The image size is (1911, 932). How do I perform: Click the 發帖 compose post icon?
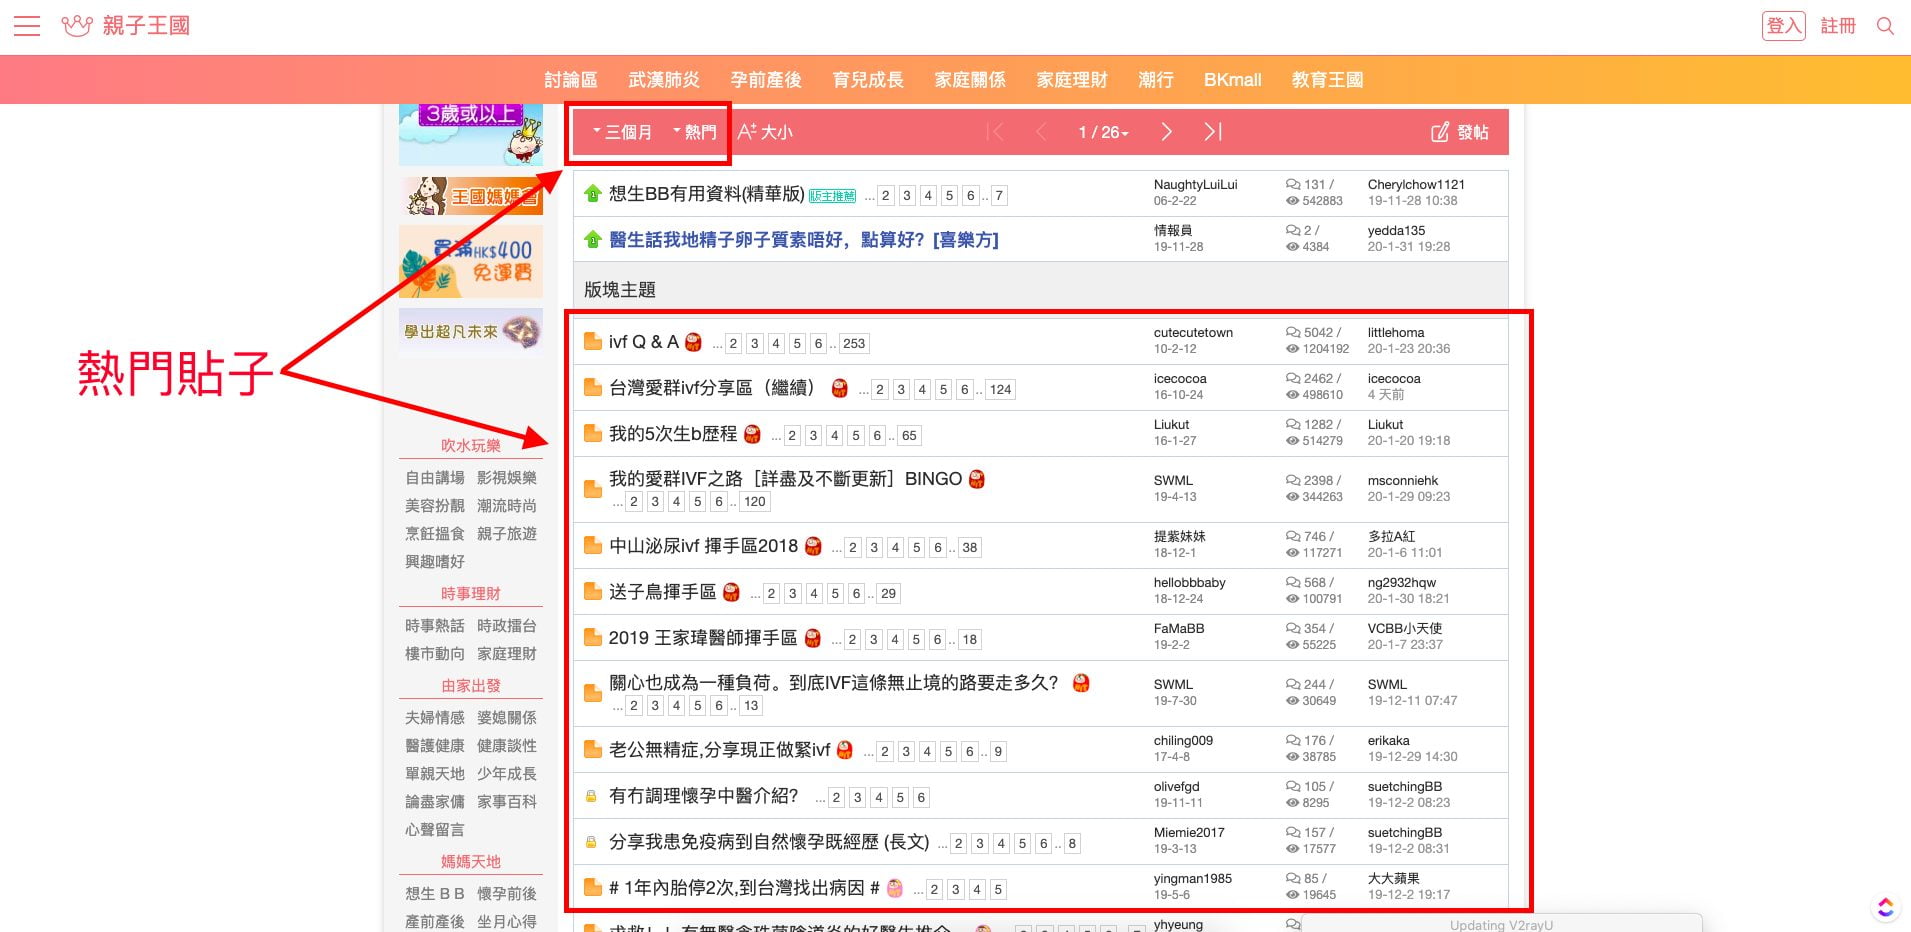pos(1440,132)
